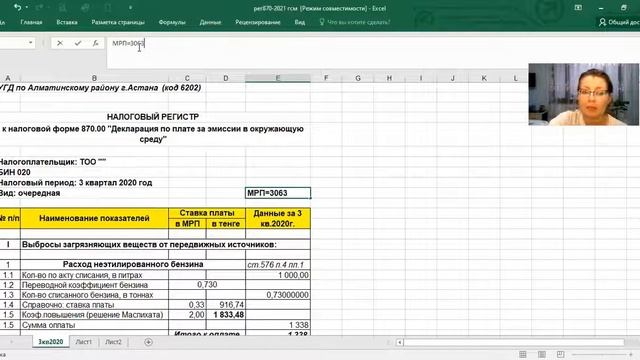Click the text Налоговый период: 3 квартал 2020 год

pos(76,183)
